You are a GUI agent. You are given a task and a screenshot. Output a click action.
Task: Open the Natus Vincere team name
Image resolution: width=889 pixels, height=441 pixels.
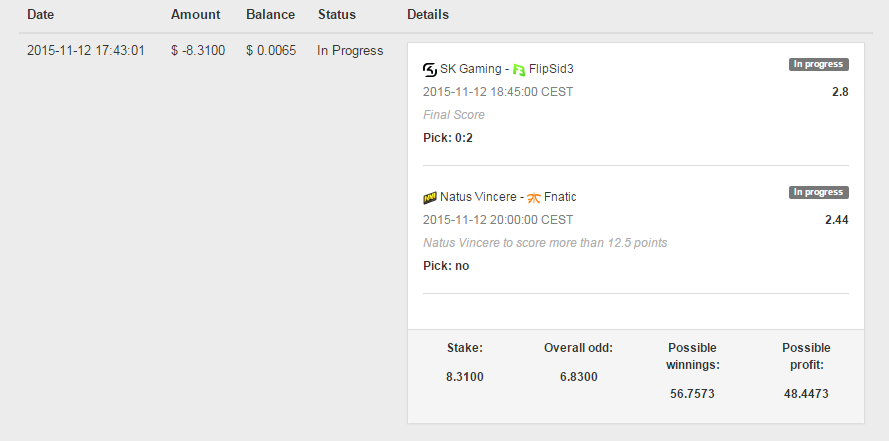(478, 197)
